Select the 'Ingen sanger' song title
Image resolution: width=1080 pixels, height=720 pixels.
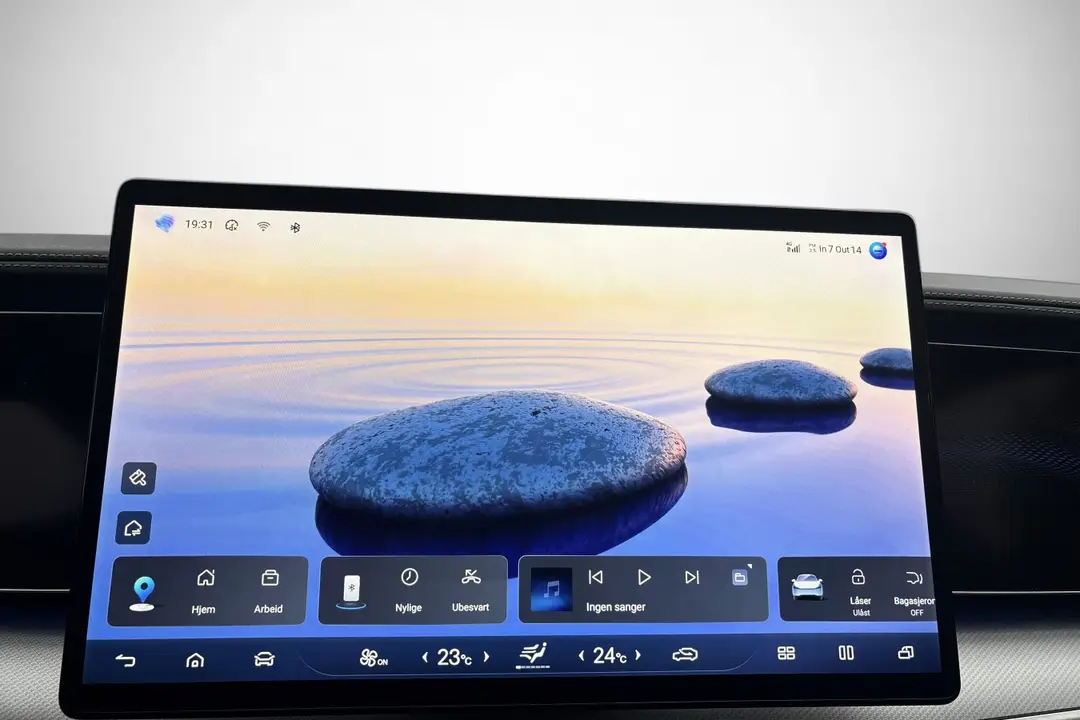tap(616, 607)
